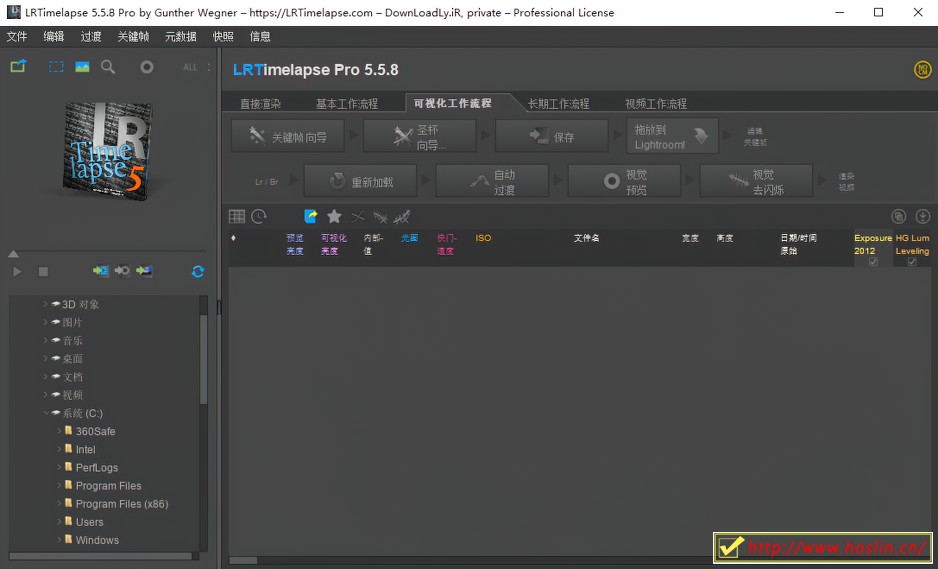
Task: Click the table grid view icon
Action: (237, 217)
